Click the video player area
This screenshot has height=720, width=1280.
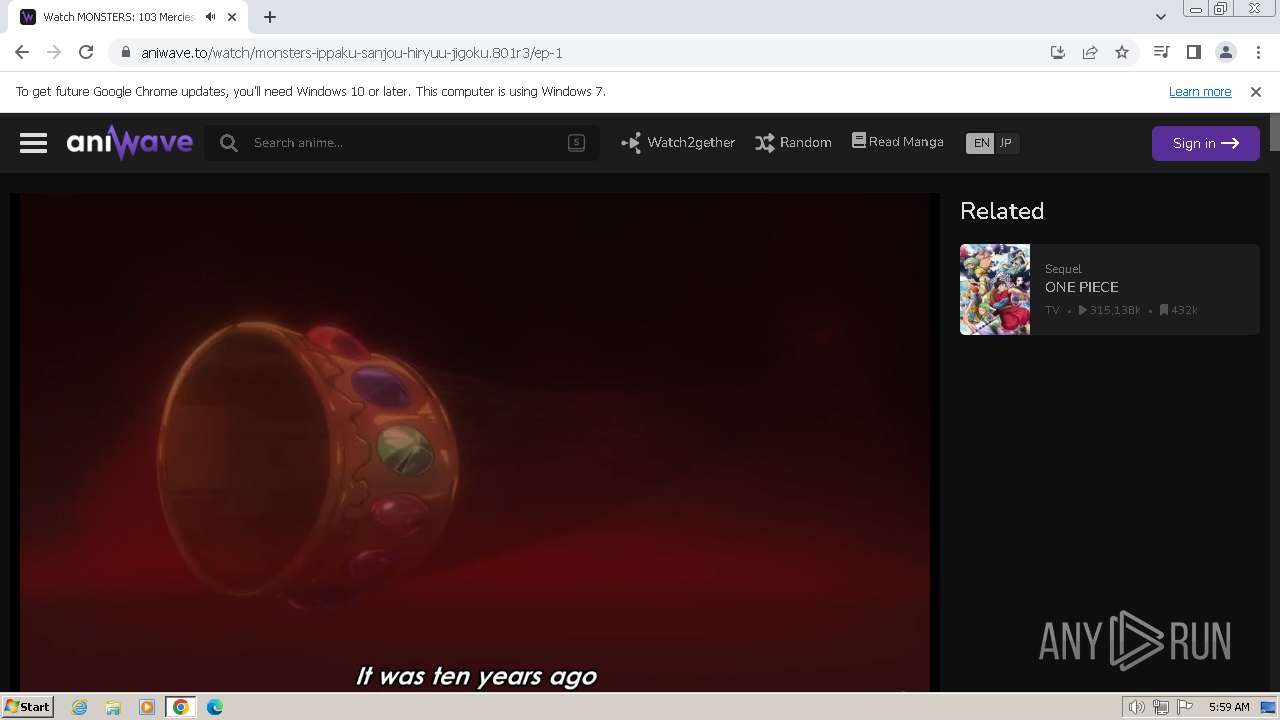tap(475, 442)
